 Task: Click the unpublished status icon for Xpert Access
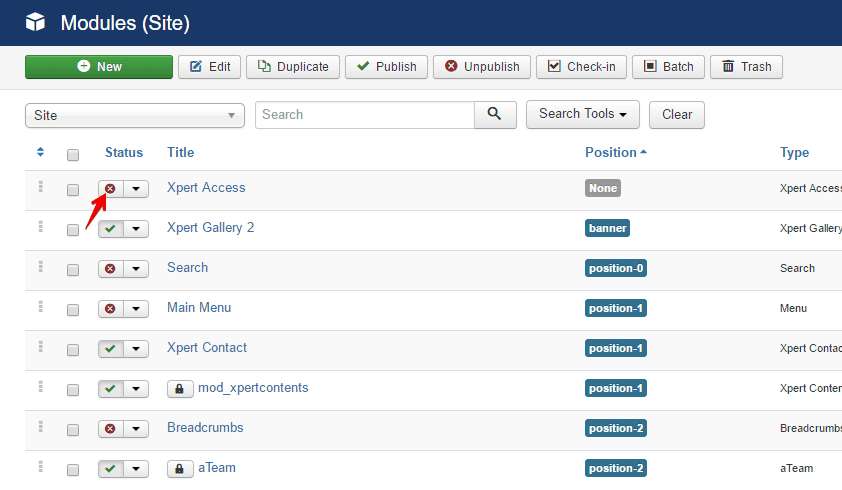110,189
